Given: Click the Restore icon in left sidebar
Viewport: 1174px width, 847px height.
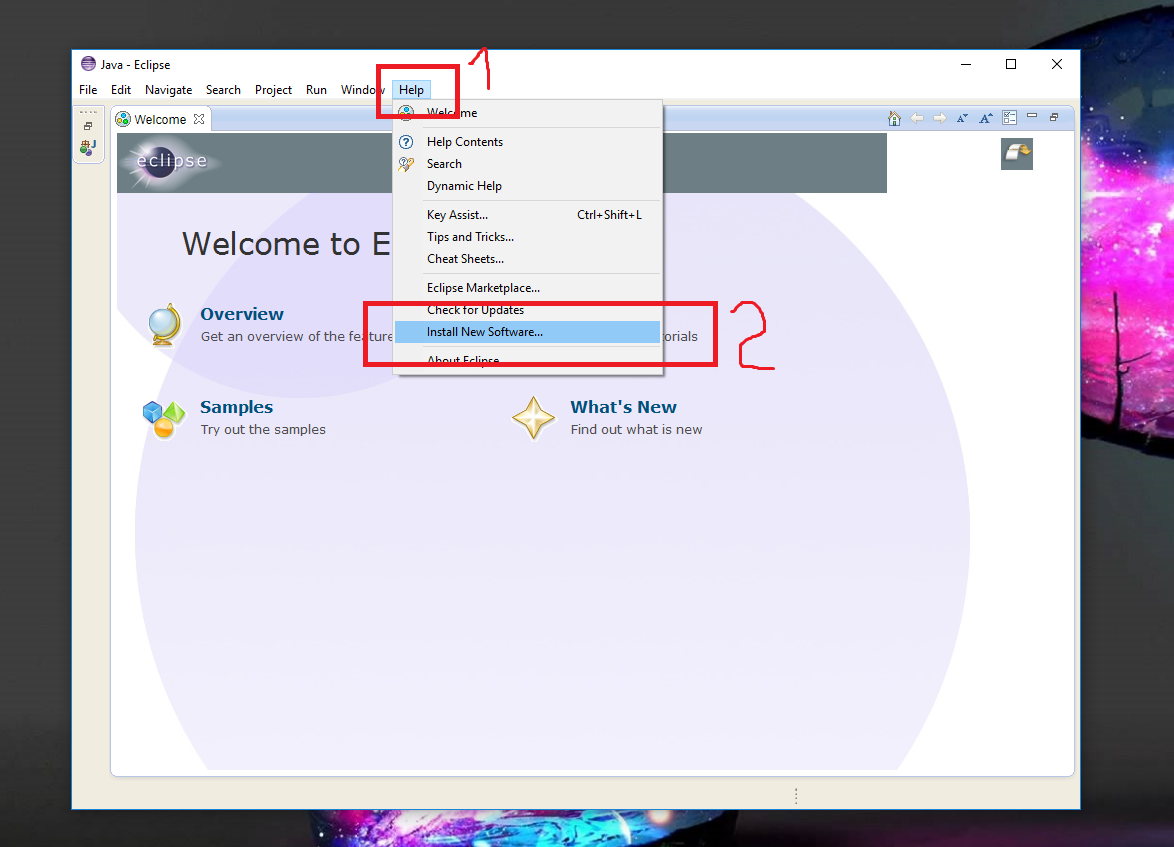Looking at the screenshot, I should click(88, 127).
